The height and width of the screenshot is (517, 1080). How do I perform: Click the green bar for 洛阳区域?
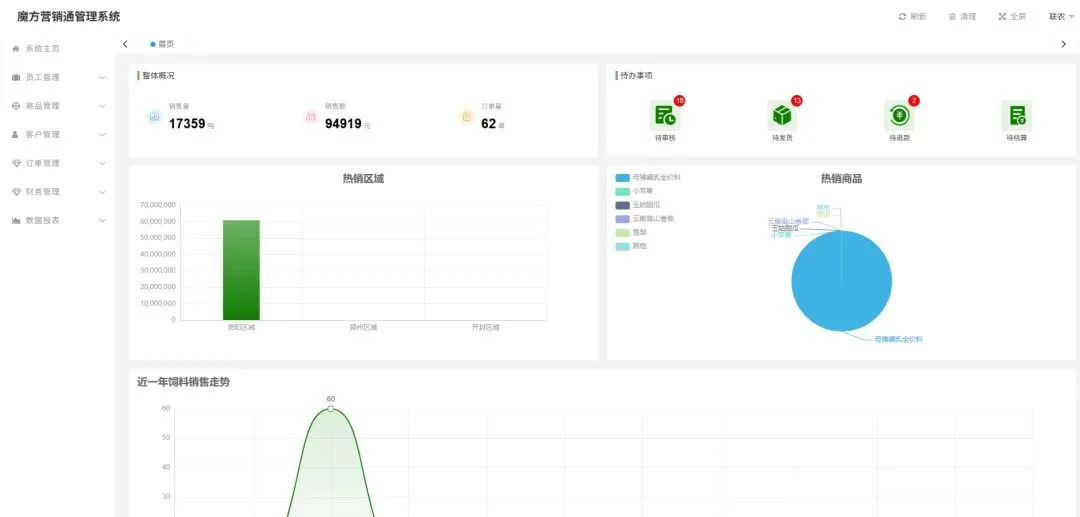(x=241, y=270)
